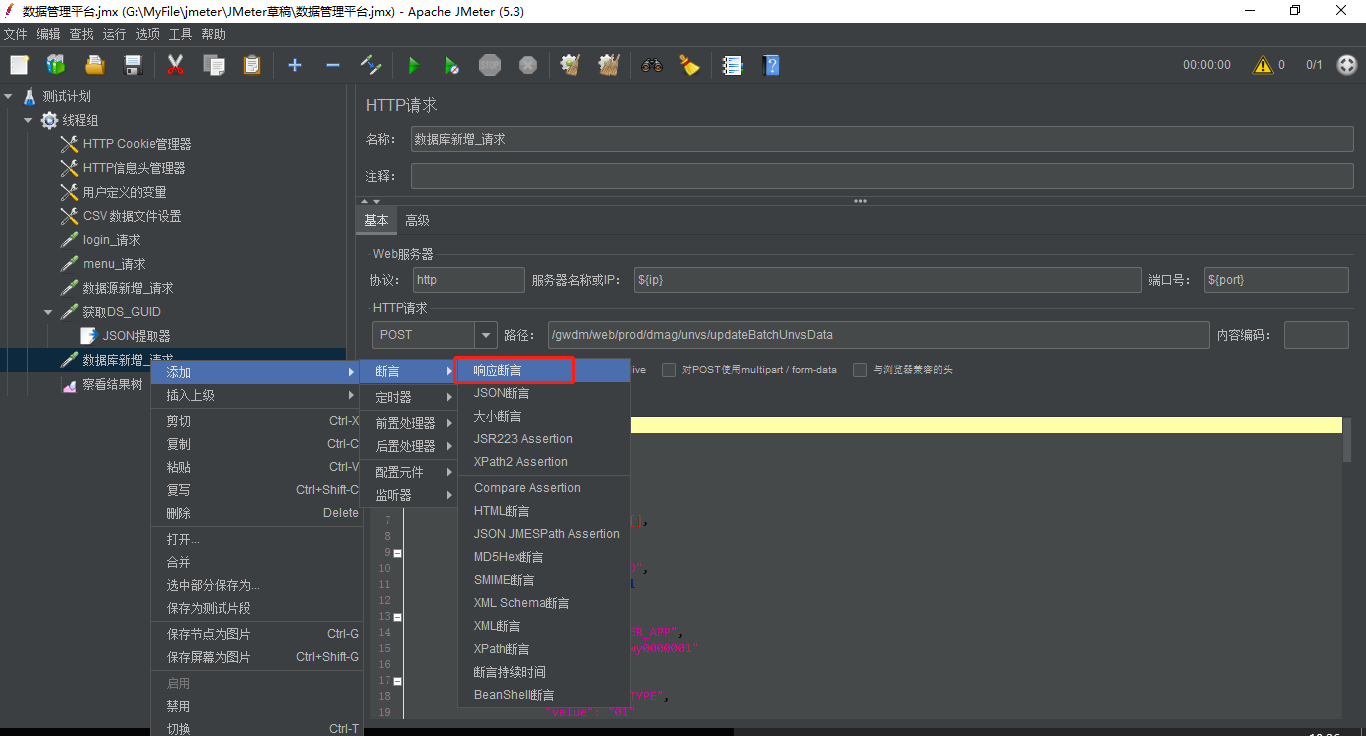
Task: Click the 端口号 input field
Action: [x=1276, y=280]
